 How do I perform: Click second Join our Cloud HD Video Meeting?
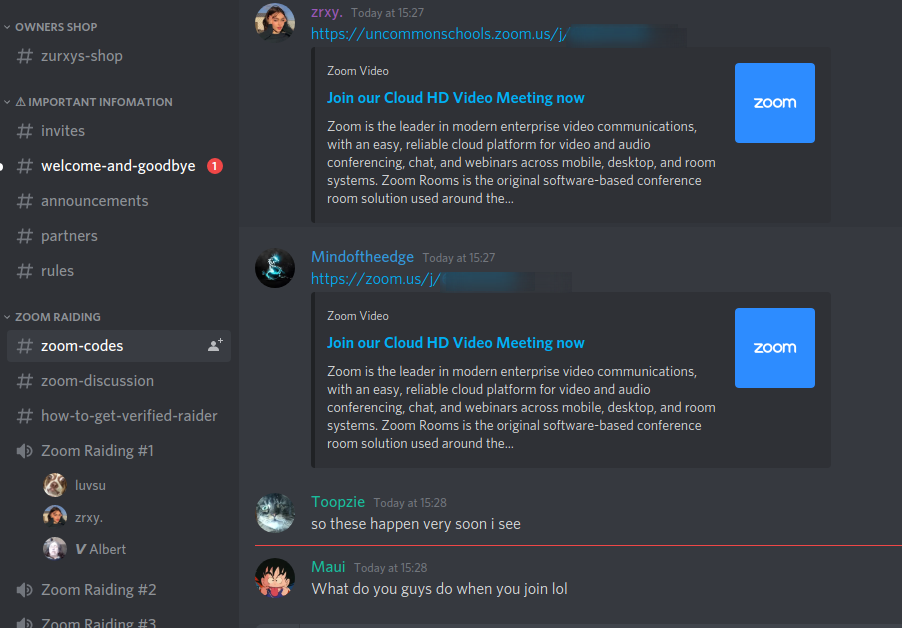(456, 343)
